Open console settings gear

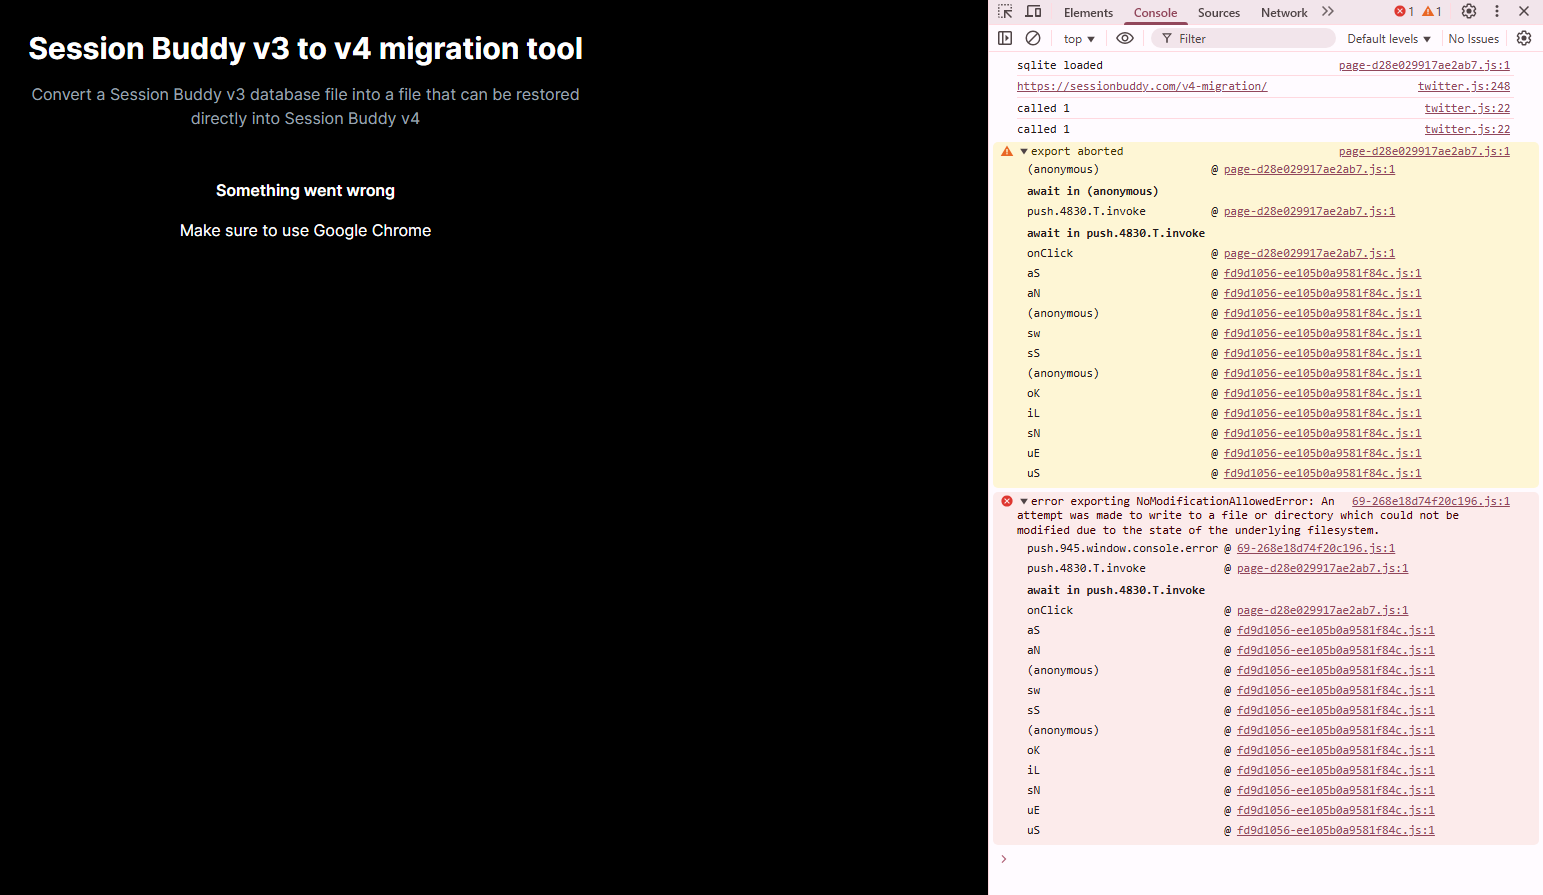[1524, 38]
